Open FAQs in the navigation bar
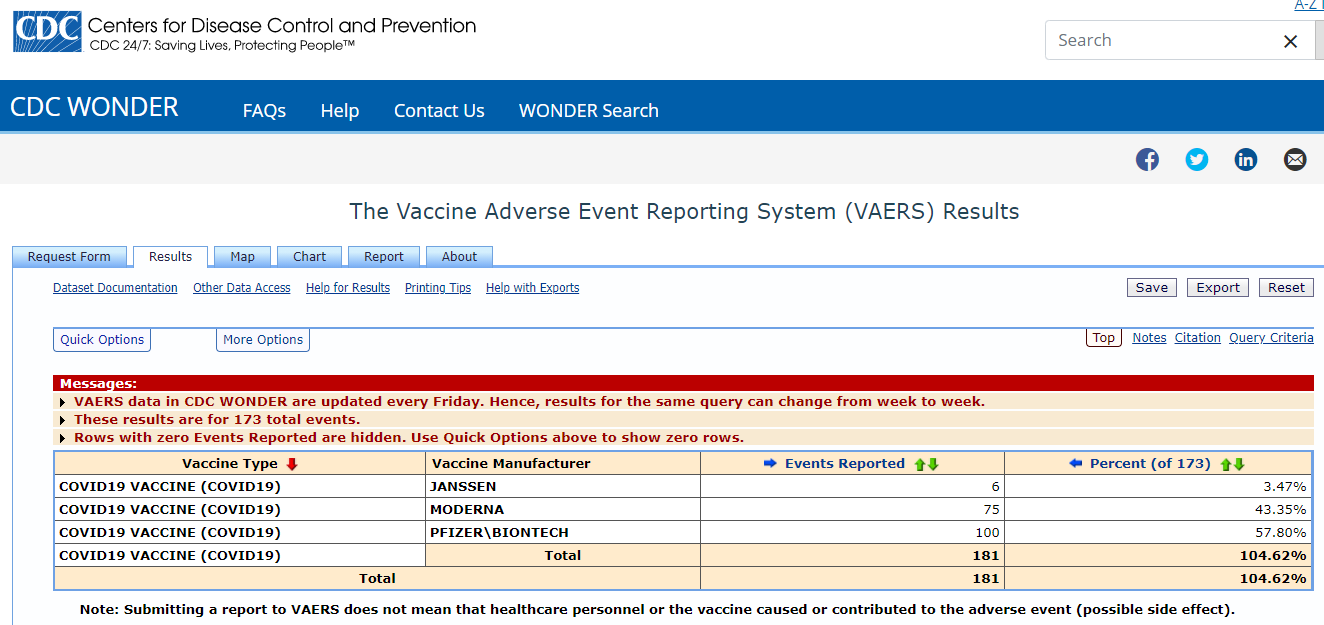 tap(264, 111)
